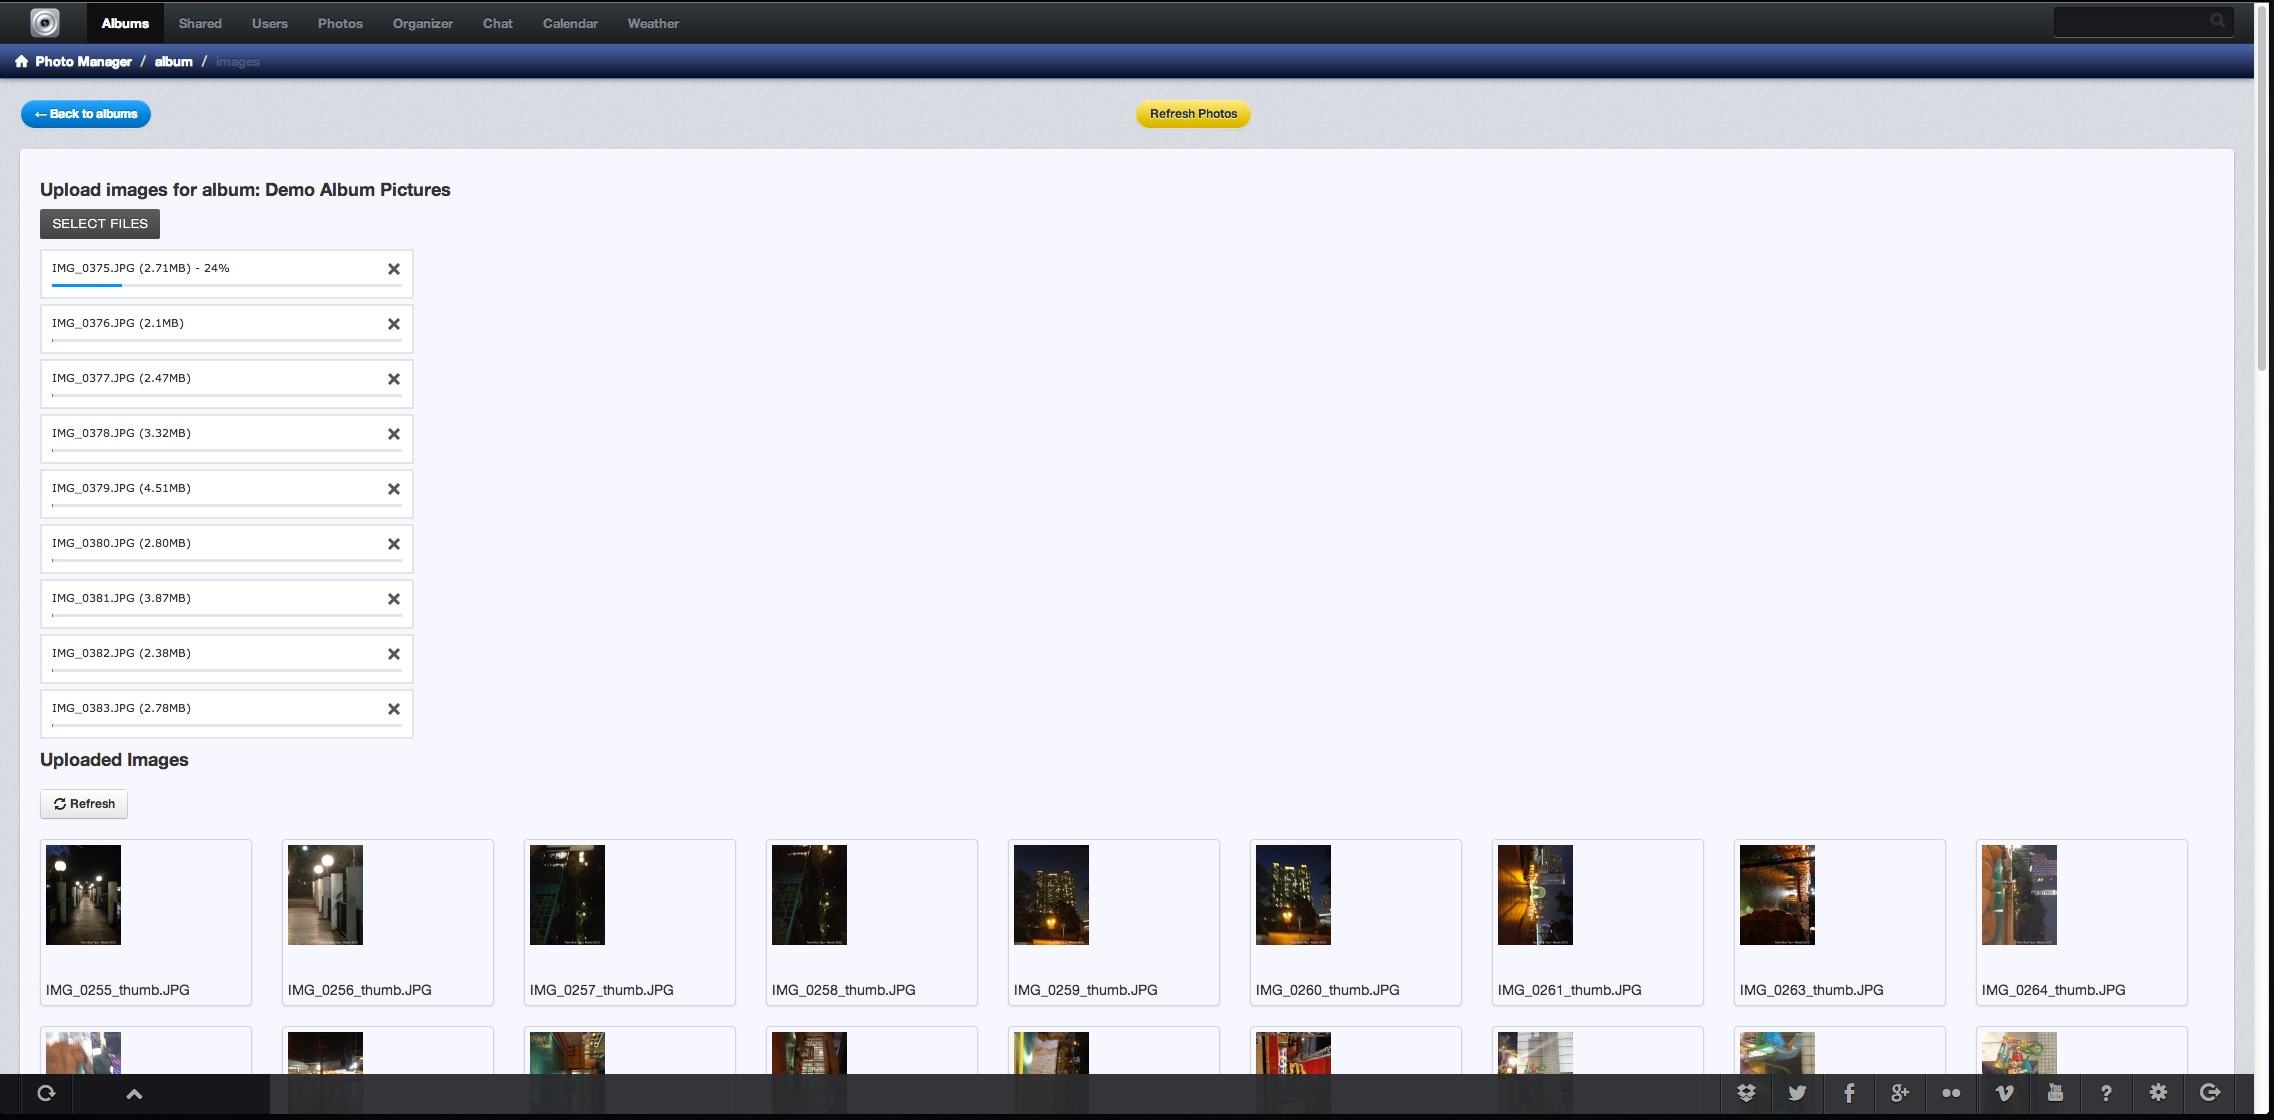Viewport: 2274px width, 1120px height.
Task: Click the 'IMG_0381.JPG (3.87MB)' filename text
Action: 121,598
